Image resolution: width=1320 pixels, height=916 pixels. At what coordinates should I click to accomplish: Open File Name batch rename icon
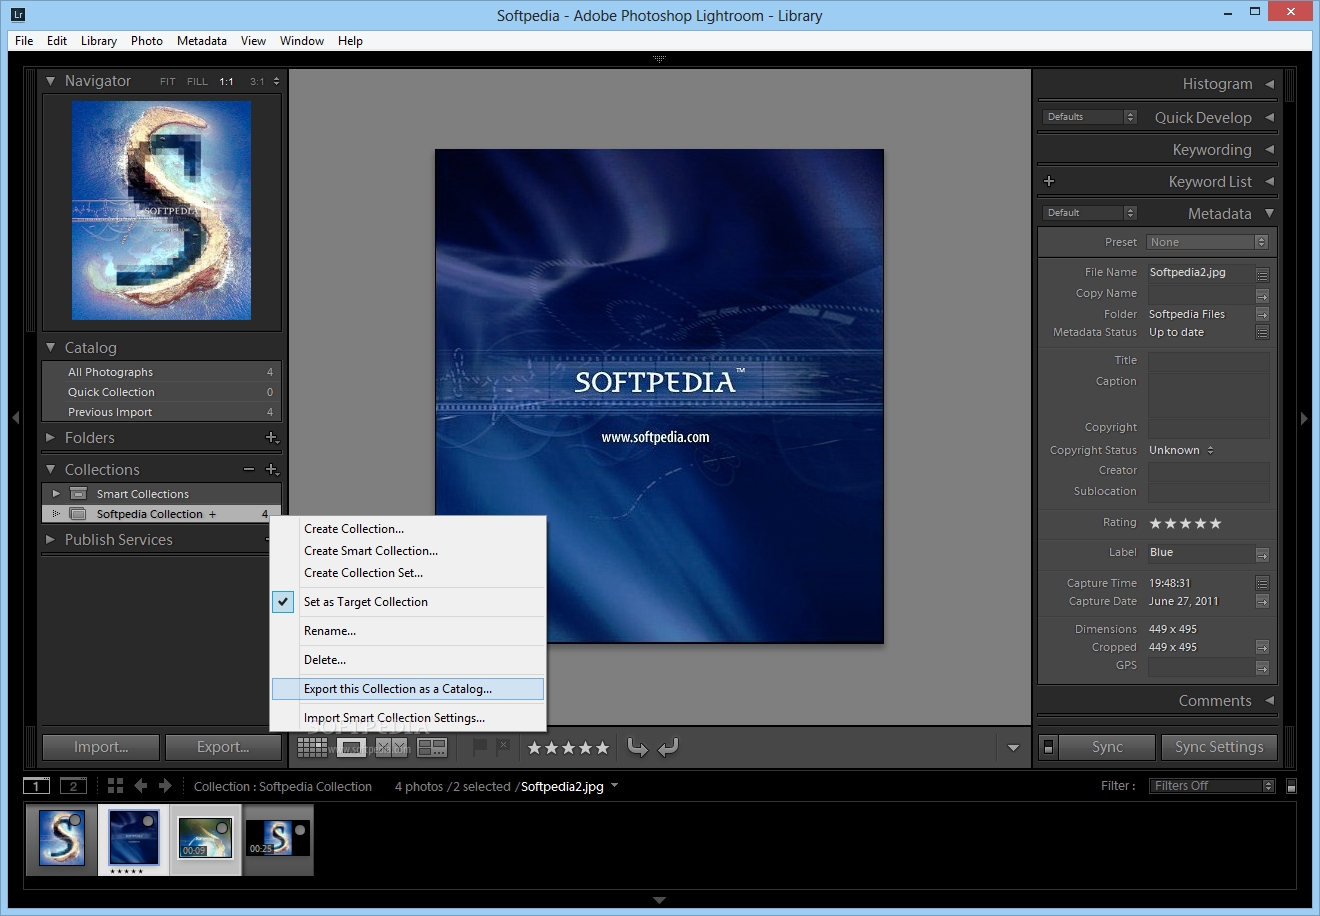[1262, 274]
